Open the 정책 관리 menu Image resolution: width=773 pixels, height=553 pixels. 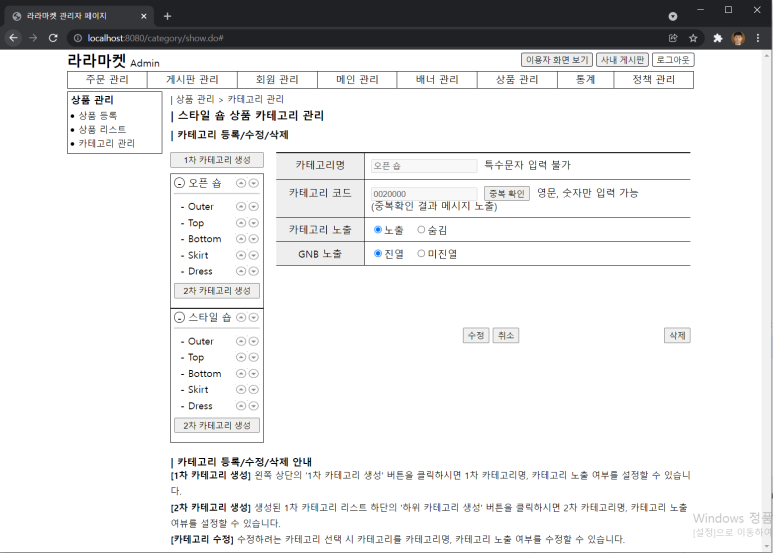coord(654,79)
